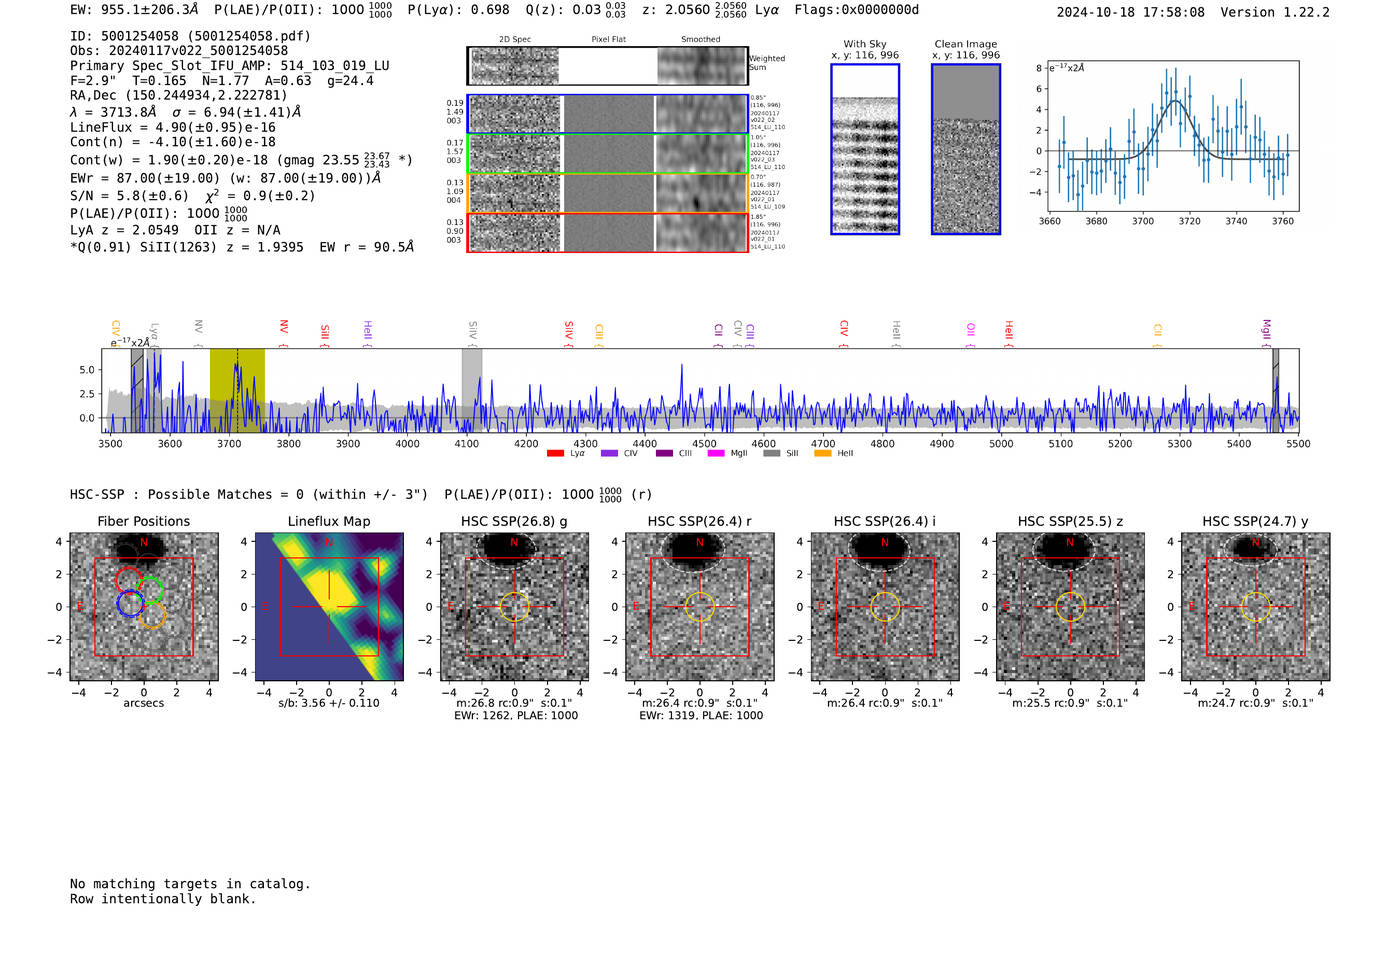Click the orange aperture circle in g-band cutout
Viewport: 1400px width, 953px height.
(x=514, y=607)
